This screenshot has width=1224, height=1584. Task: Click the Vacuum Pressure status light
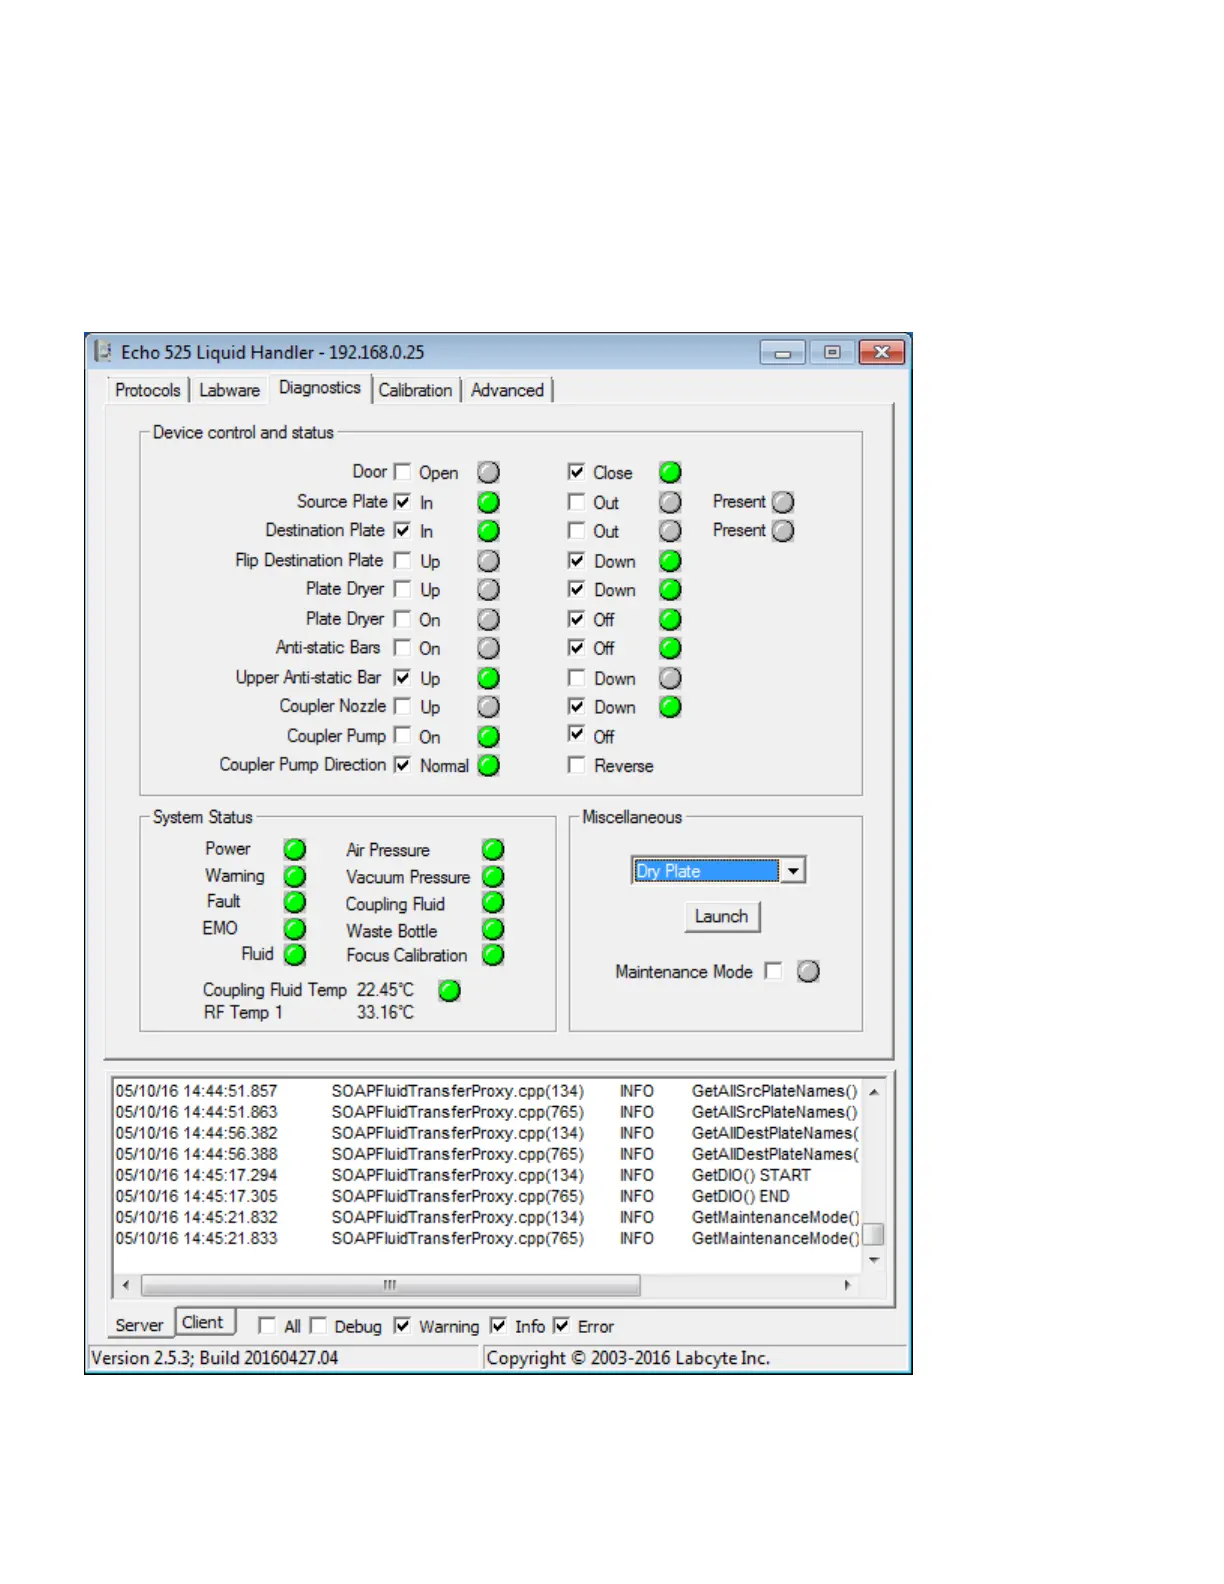(493, 877)
